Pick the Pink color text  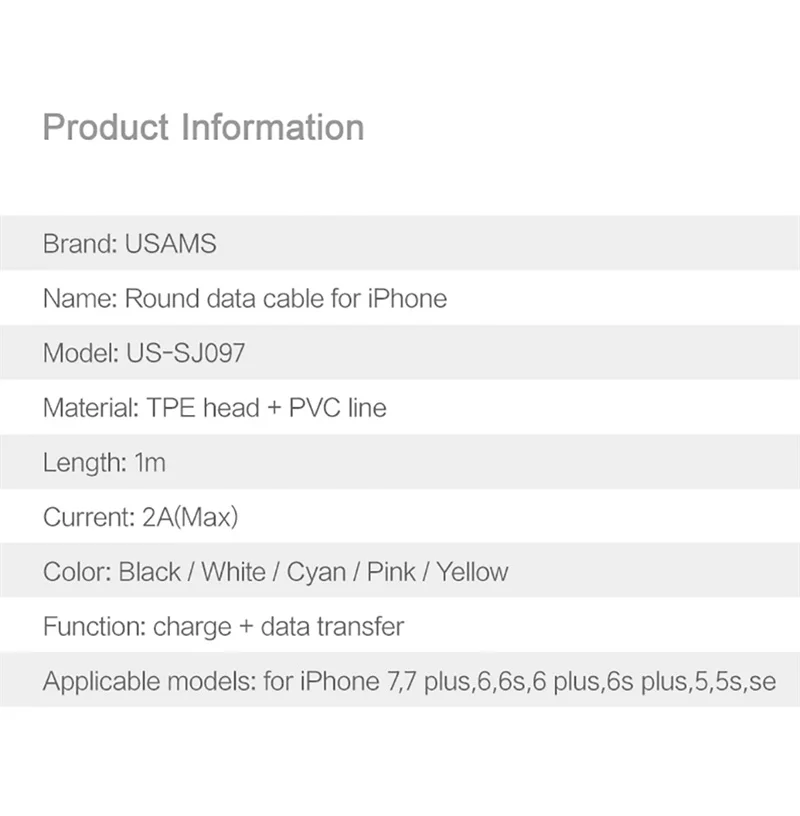pos(391,573)
